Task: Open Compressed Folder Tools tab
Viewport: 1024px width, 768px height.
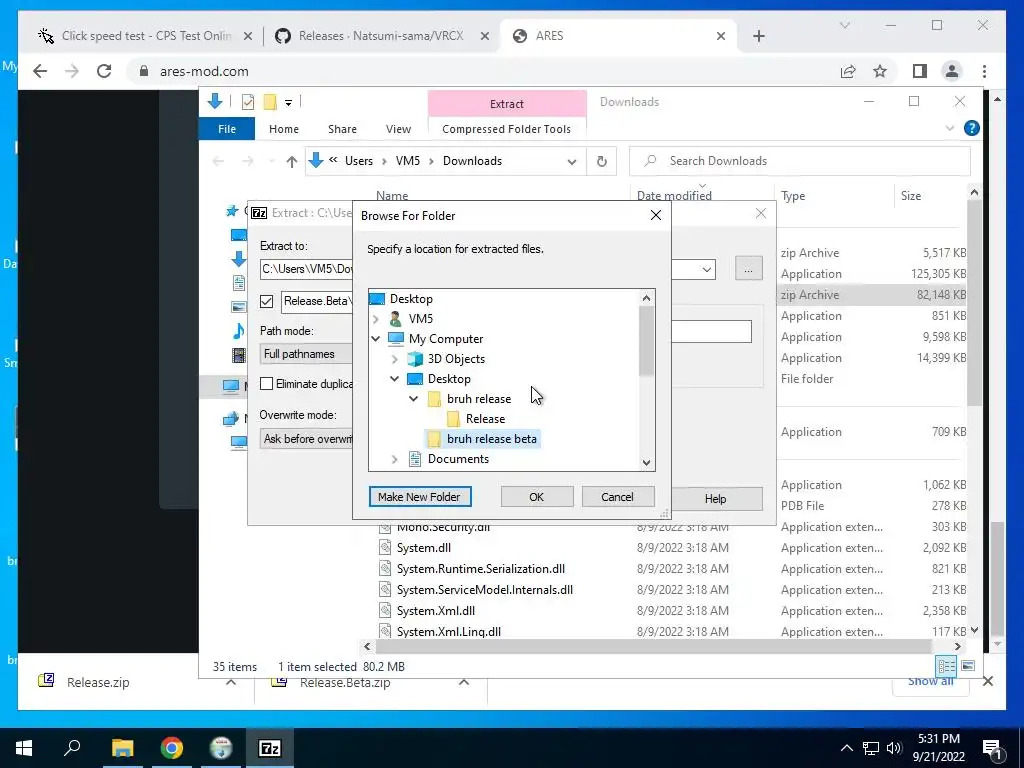Action: tap(506, 129)
